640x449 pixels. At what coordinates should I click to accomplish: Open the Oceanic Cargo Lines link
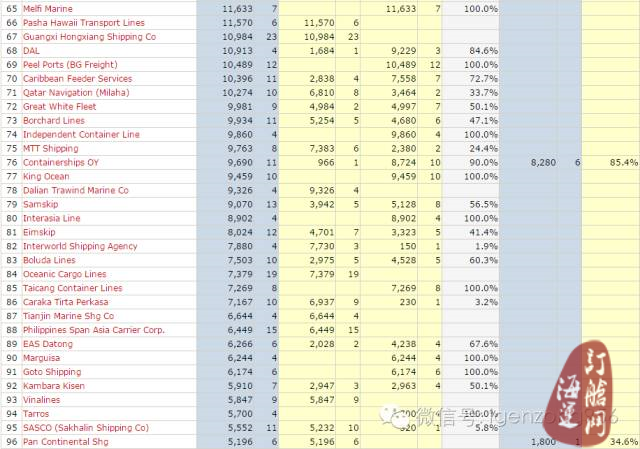(64, 274)
